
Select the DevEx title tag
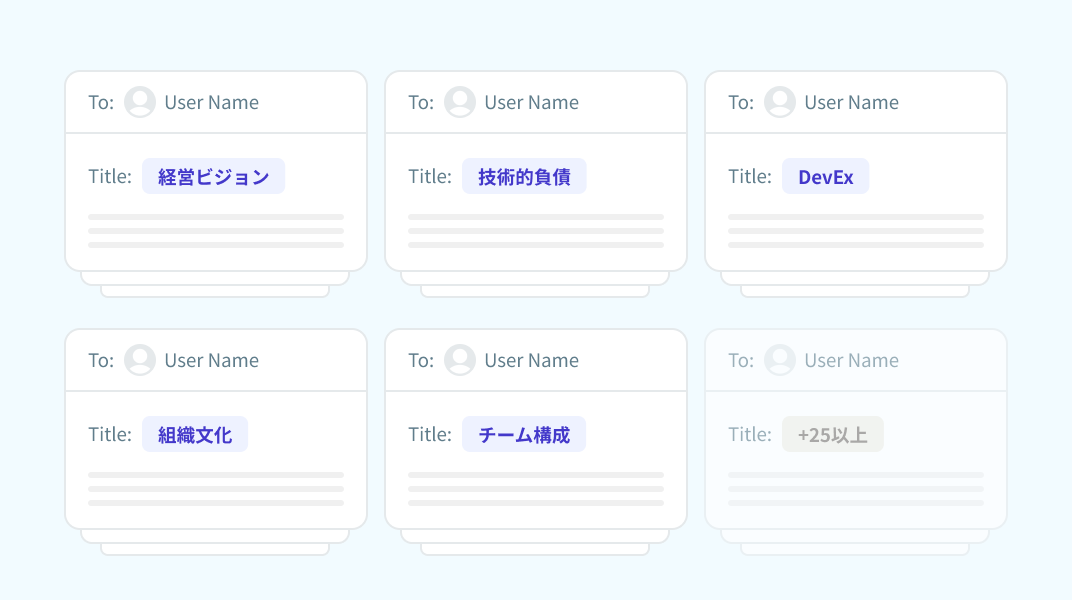click(x=825, y=176)
